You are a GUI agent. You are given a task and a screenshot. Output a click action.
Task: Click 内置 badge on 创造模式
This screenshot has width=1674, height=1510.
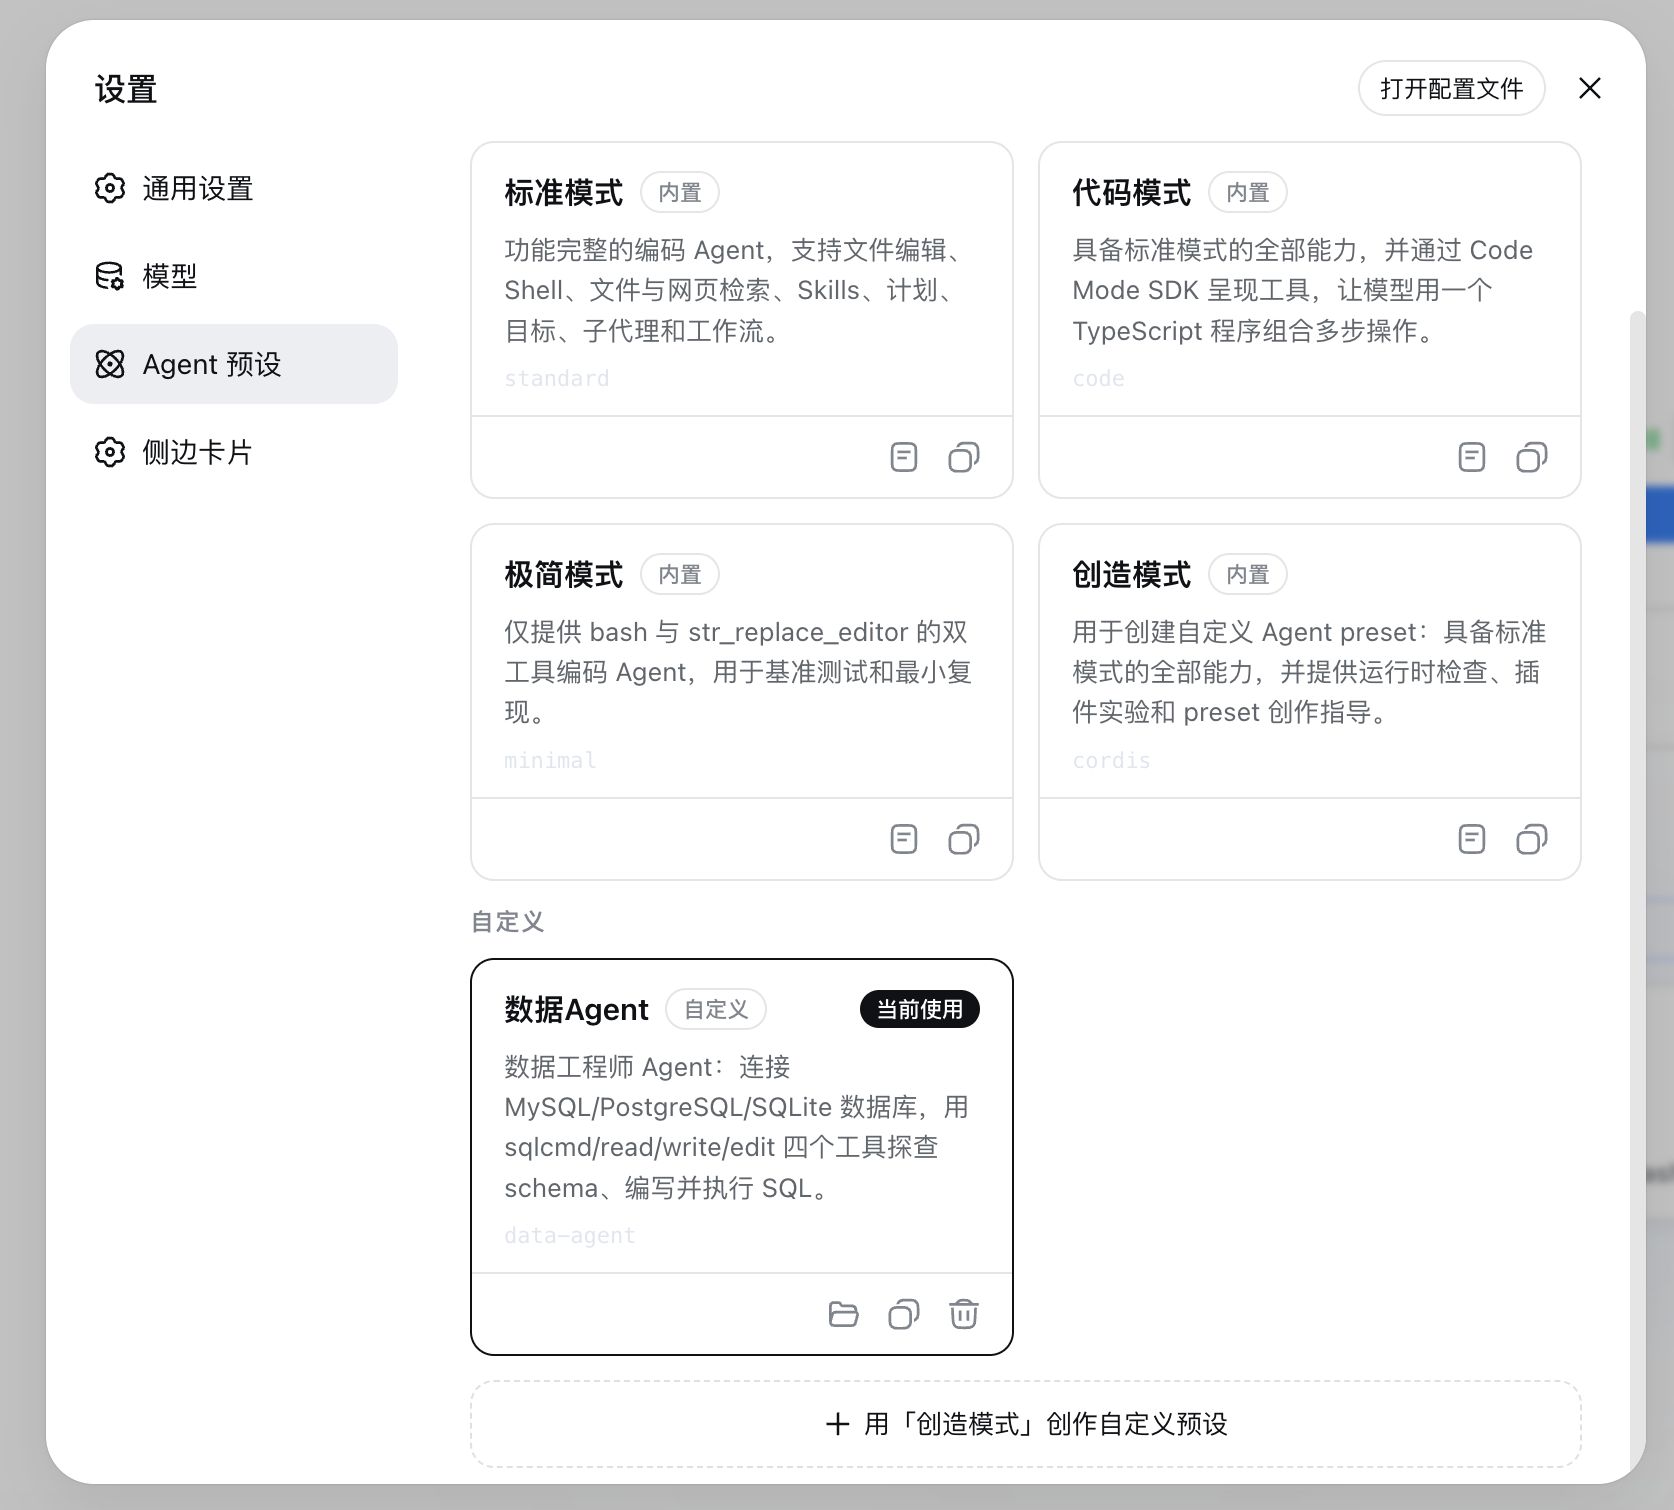[1248, 574]
